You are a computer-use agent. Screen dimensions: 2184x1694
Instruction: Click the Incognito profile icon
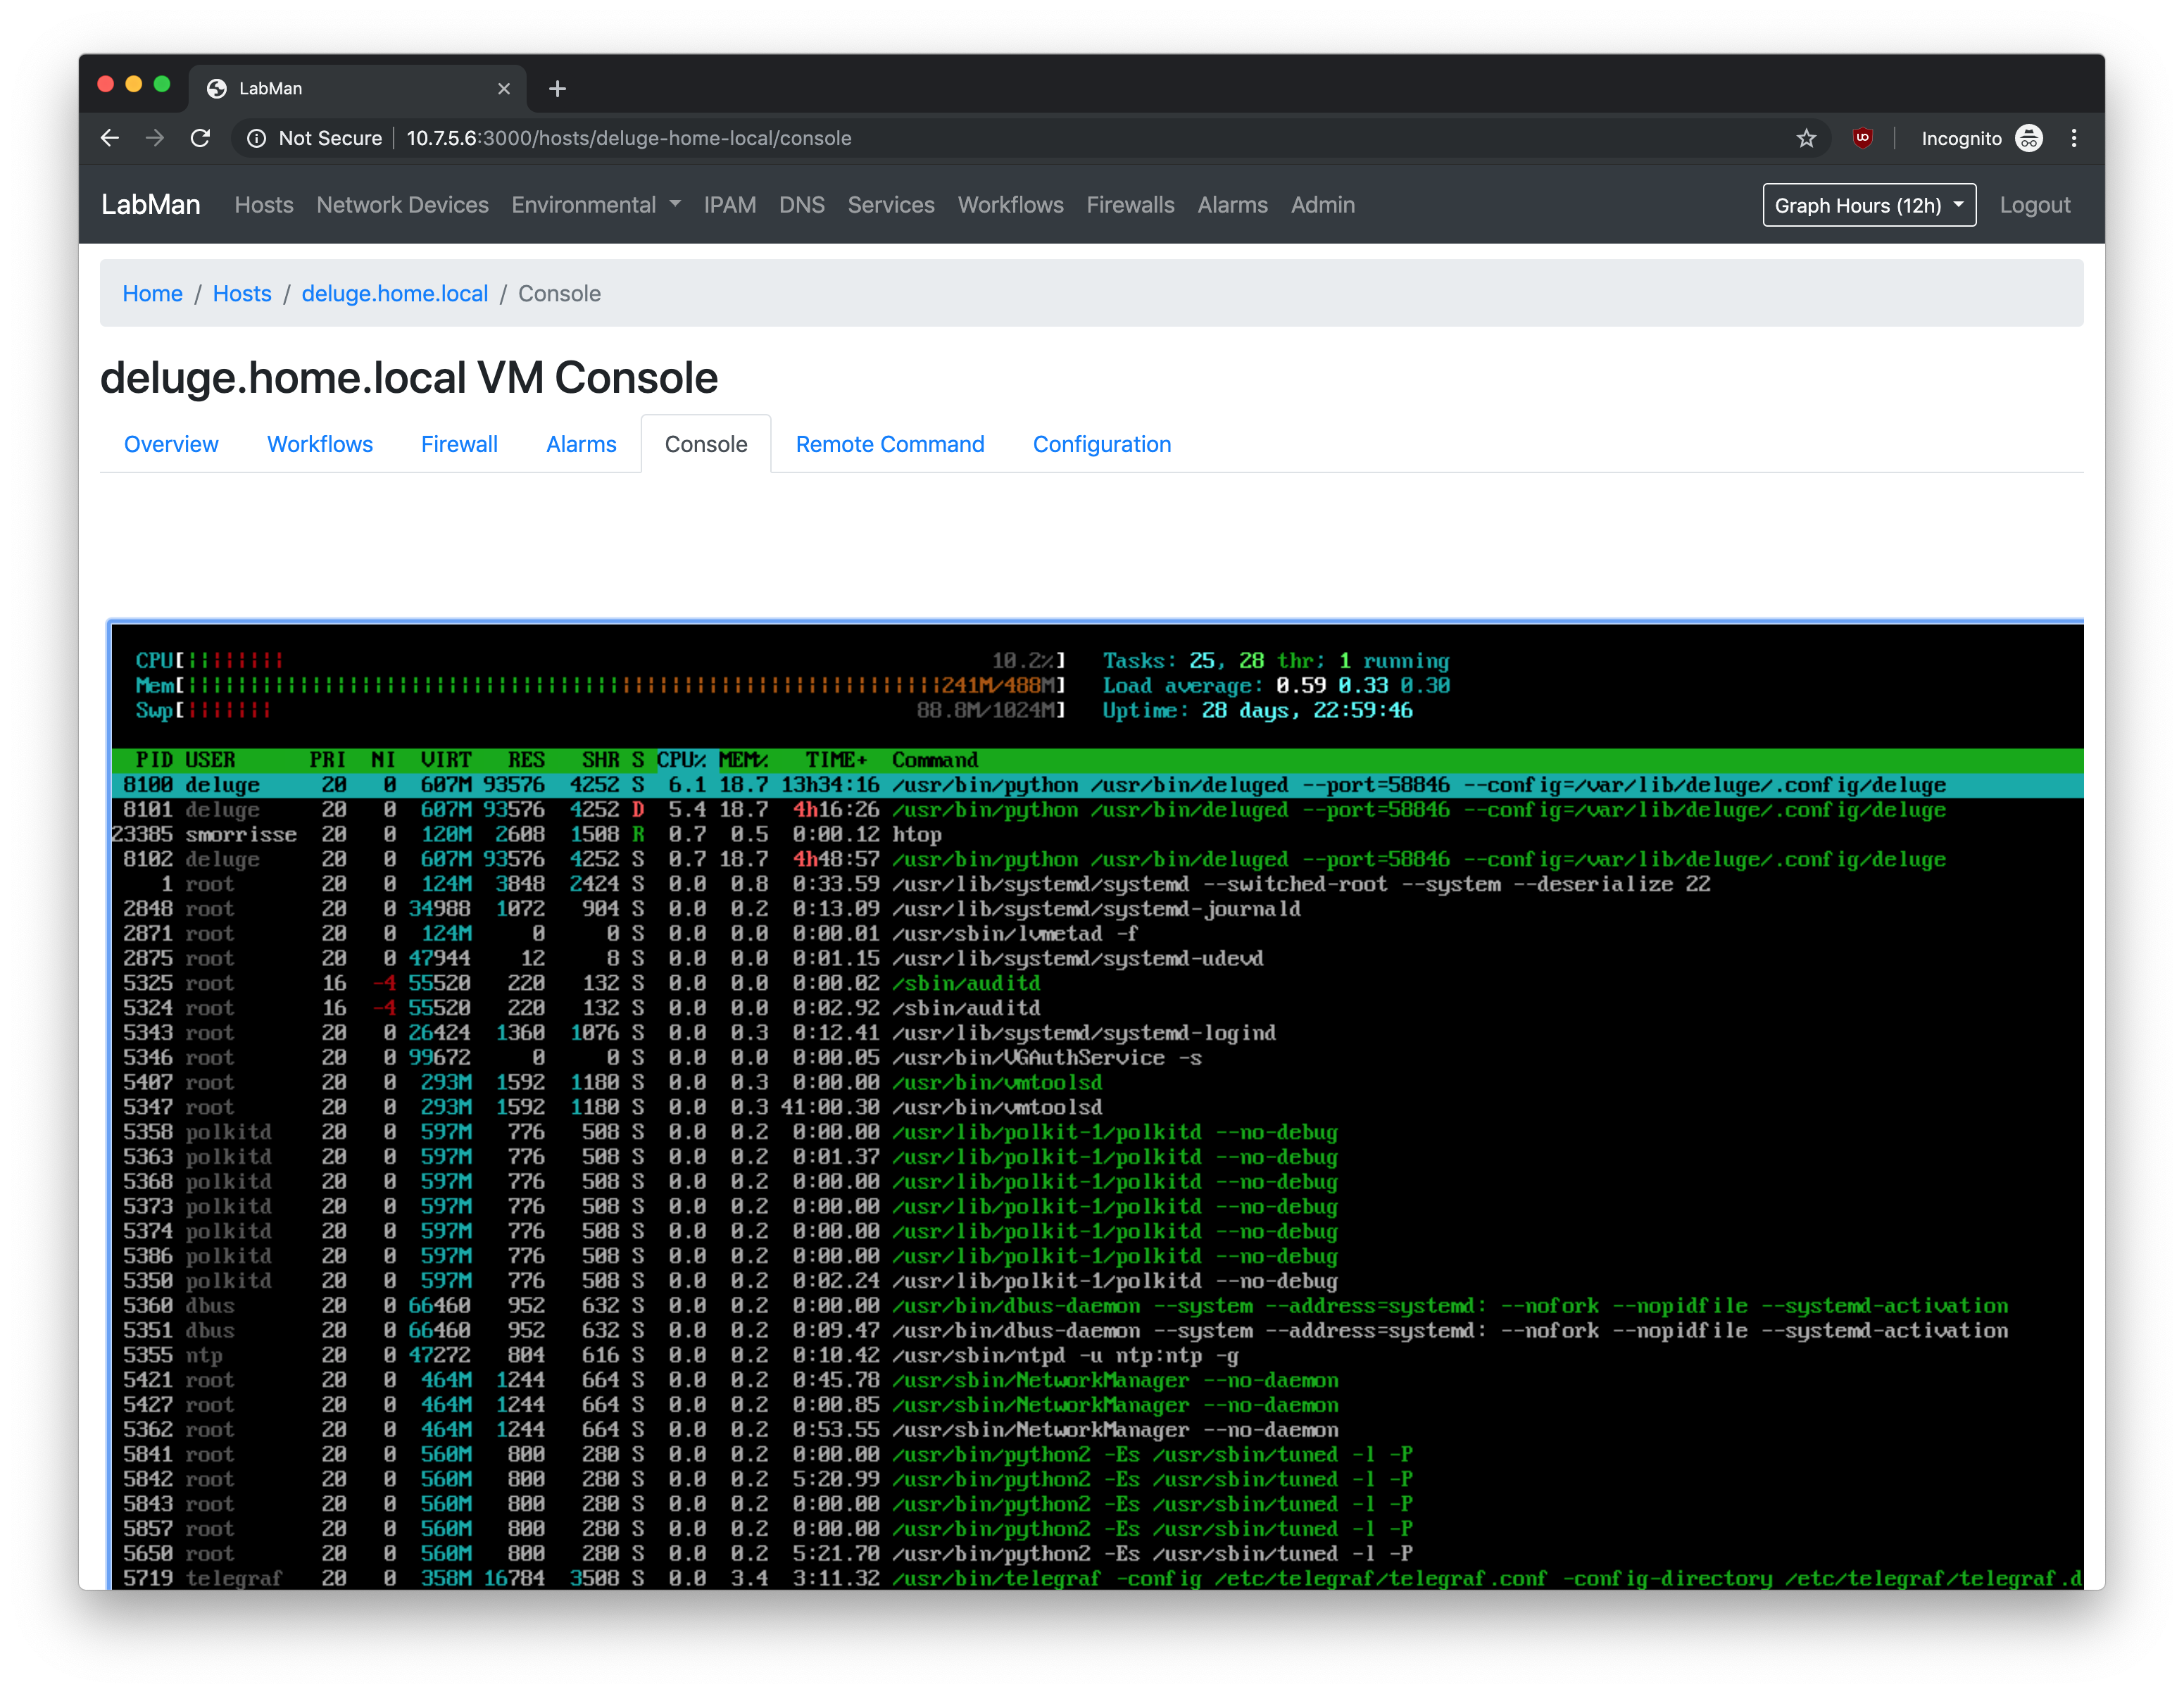click(2029, 138)
